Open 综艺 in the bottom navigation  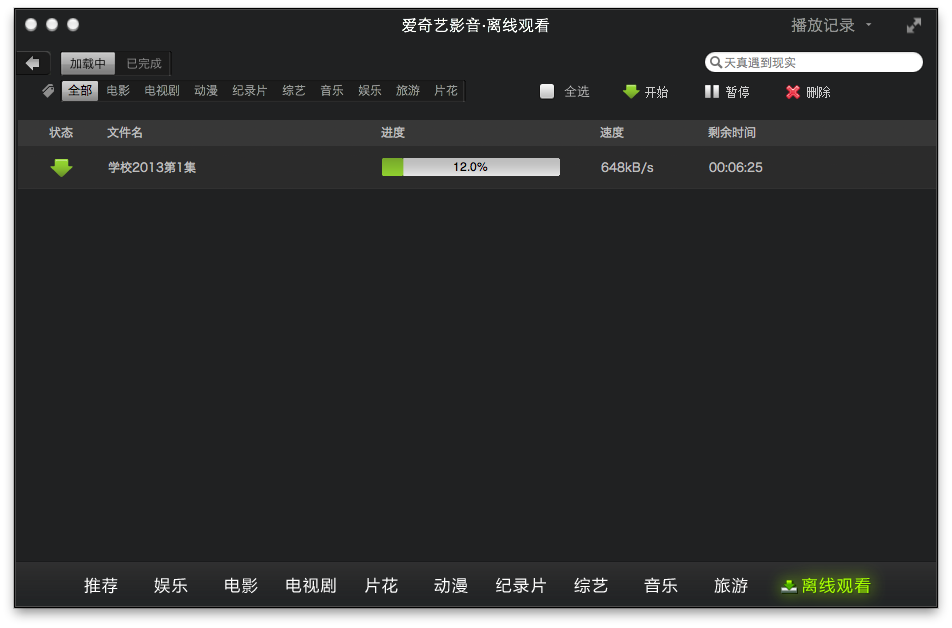(x=591, y=585)
